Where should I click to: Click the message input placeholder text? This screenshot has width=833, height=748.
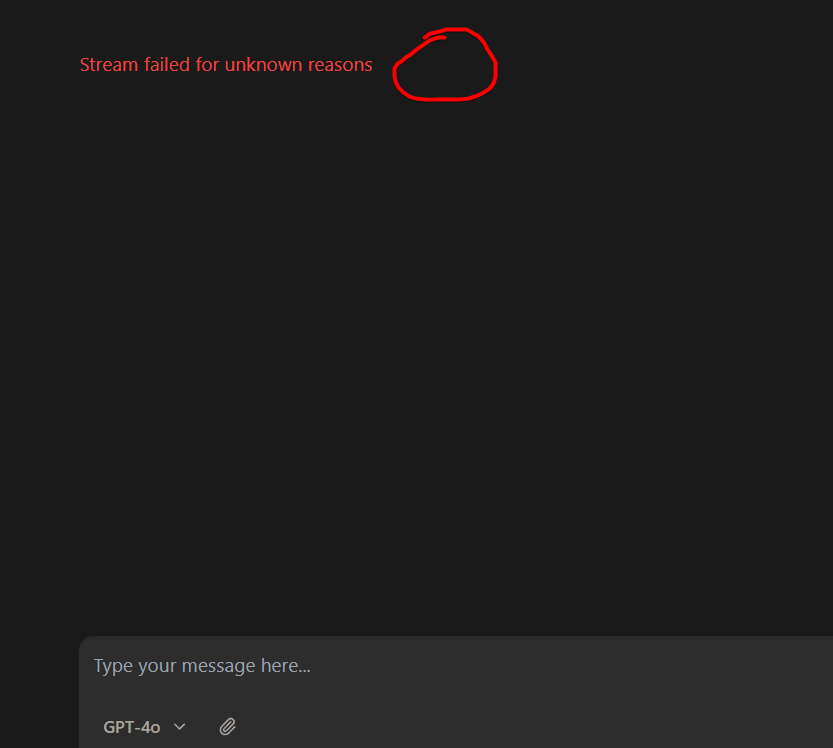click(x=202, y=666)
